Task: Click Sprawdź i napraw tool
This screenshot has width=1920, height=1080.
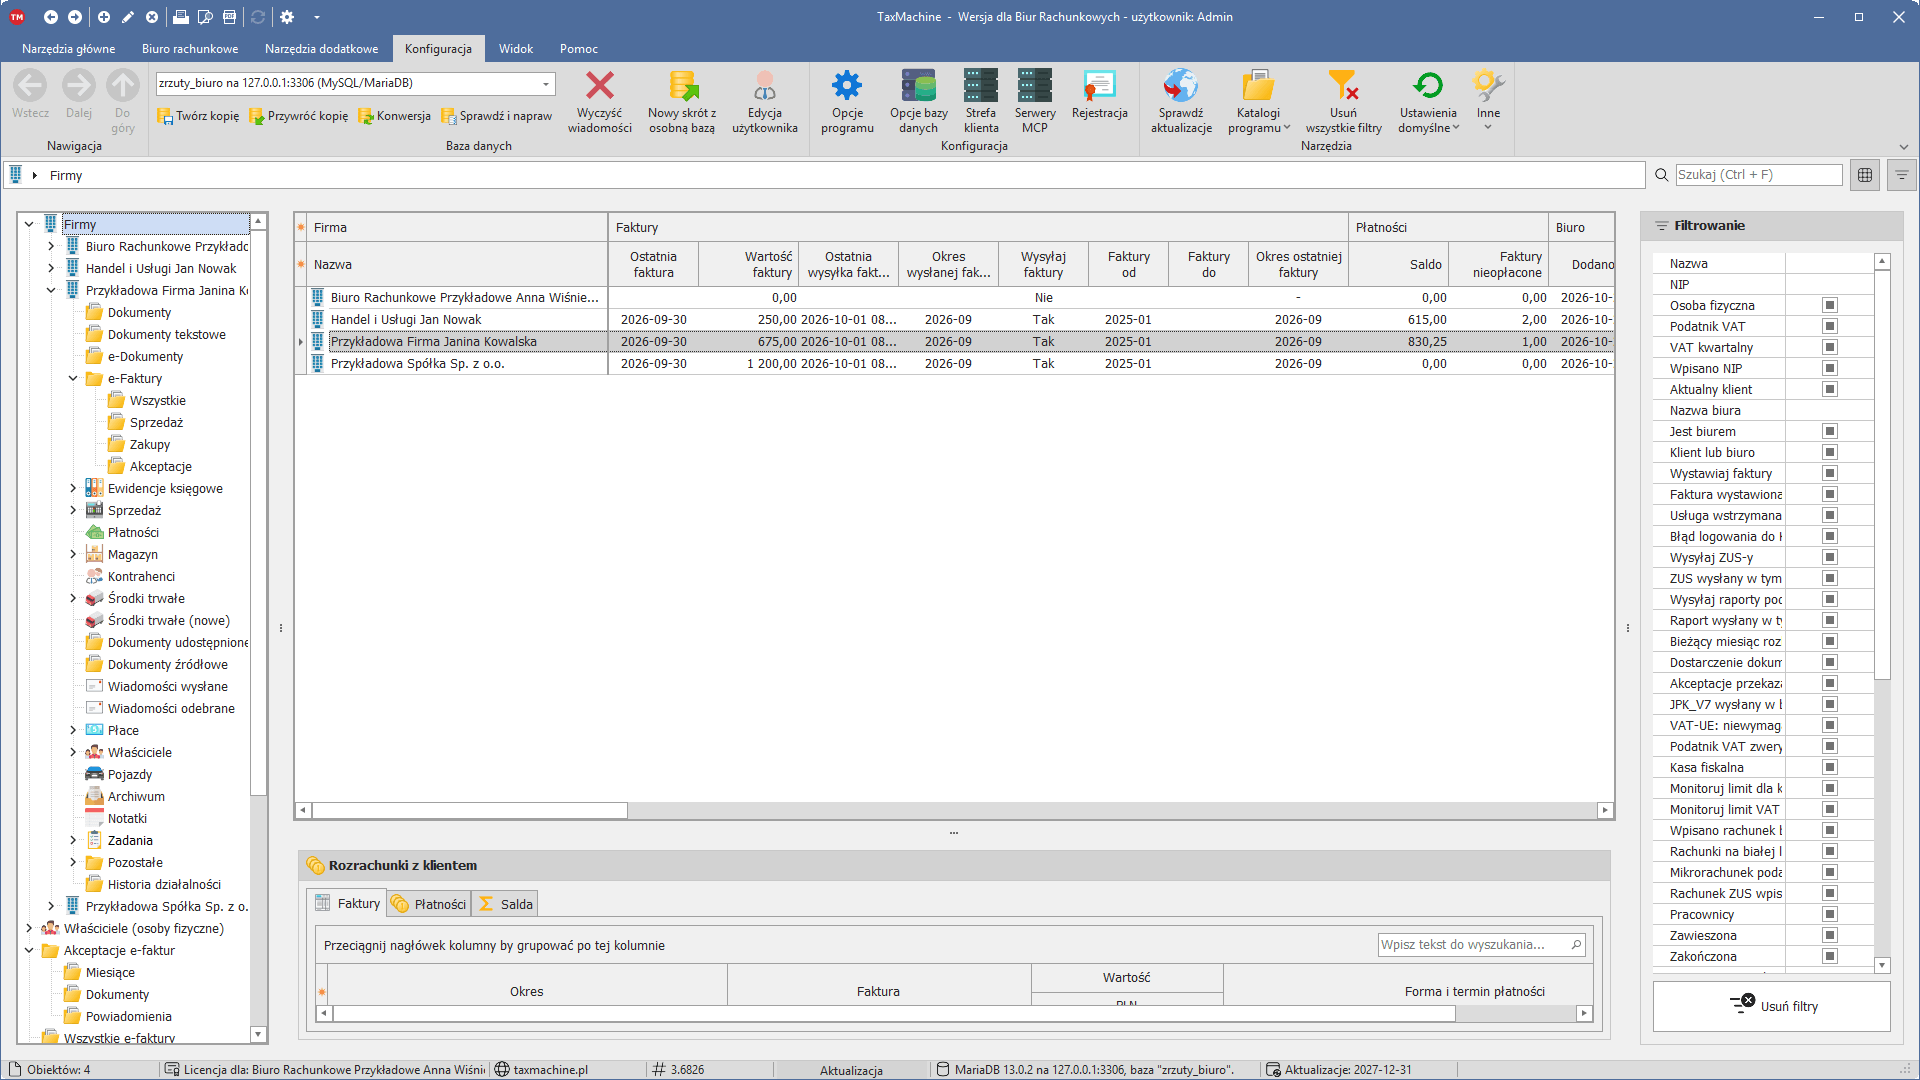Action: pyautogui.click(x=496, y=116)
